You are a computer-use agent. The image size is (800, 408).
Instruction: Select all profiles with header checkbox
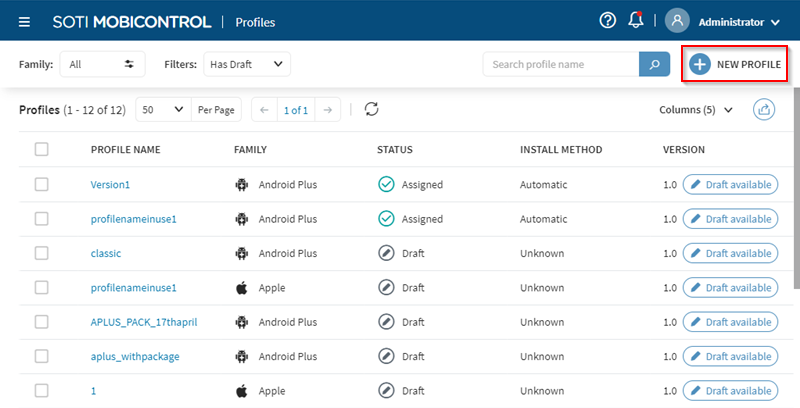tap(42, 149)
